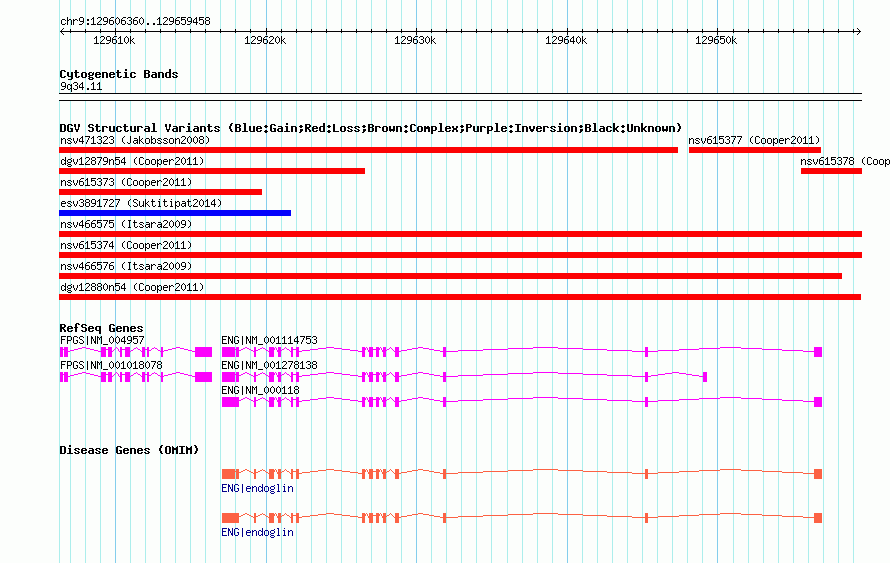Image resolution: width=890 pixels, height=563 pixels.
Task: Click the dgv12879n54 (Cooper2011) label text
Action: coord(132,161)
